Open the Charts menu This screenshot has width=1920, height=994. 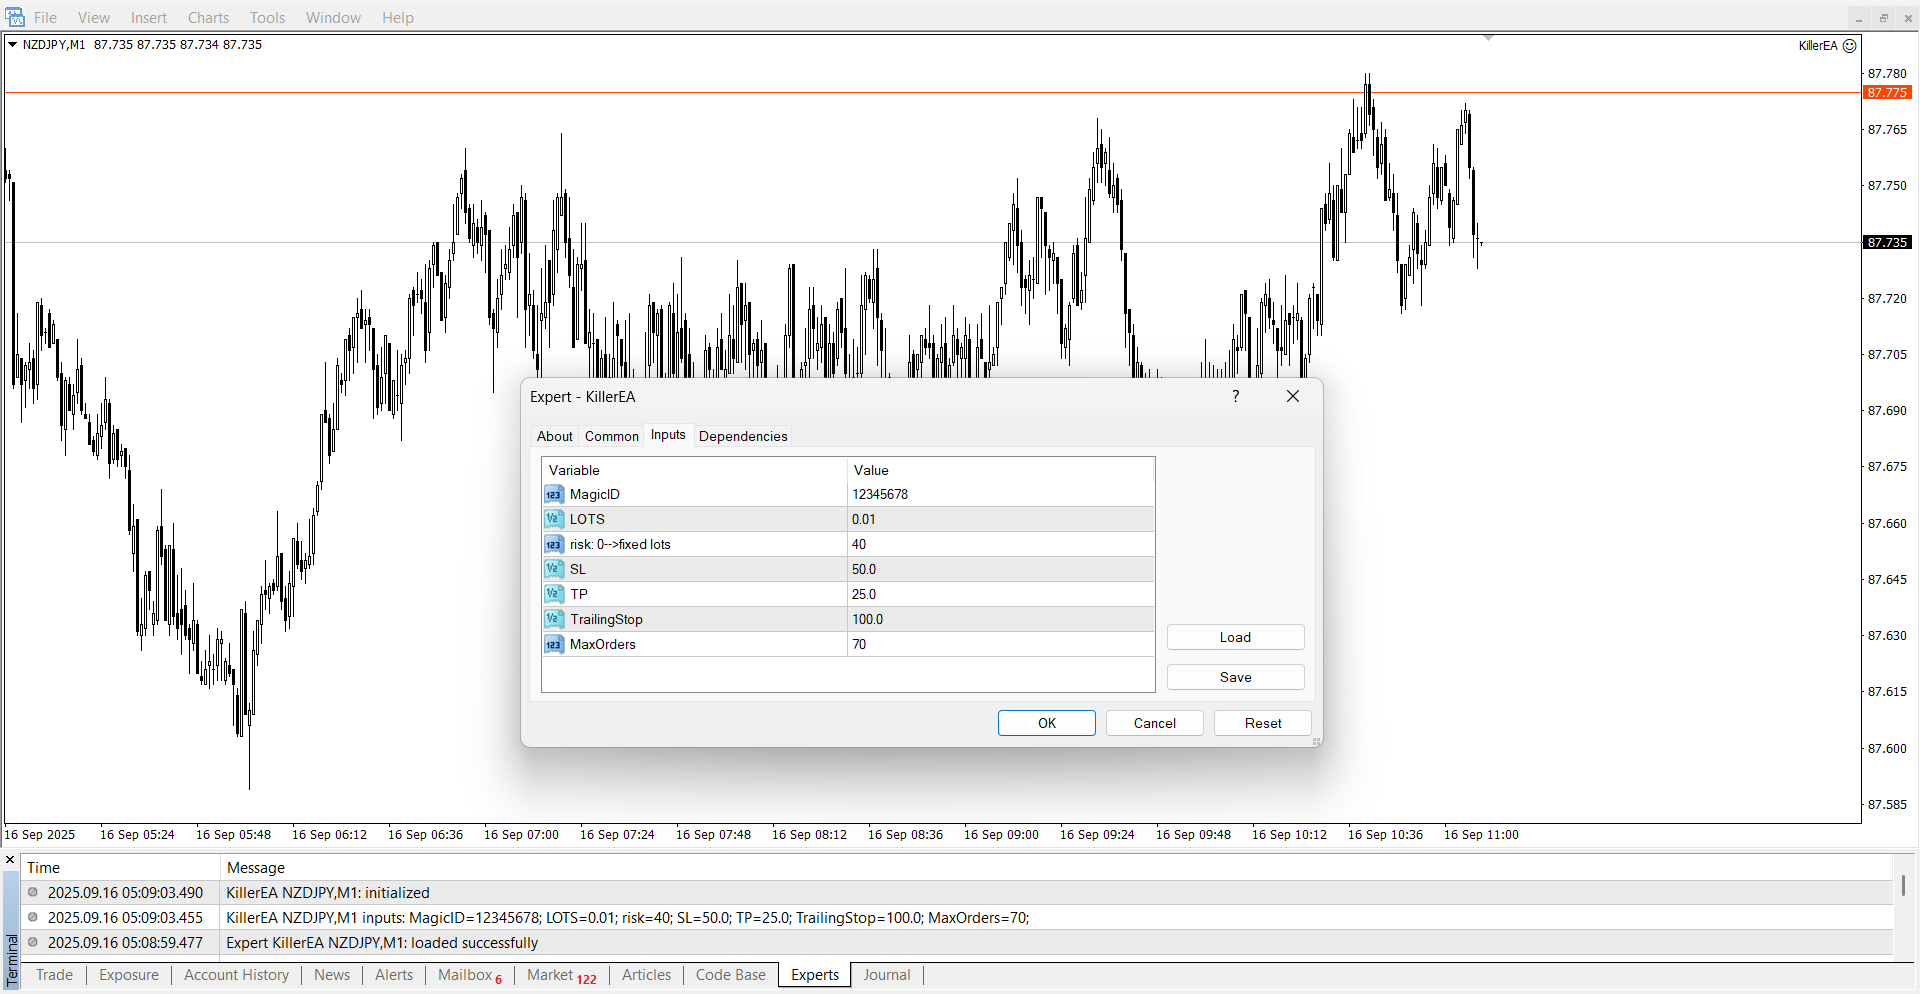click(208, 18)
